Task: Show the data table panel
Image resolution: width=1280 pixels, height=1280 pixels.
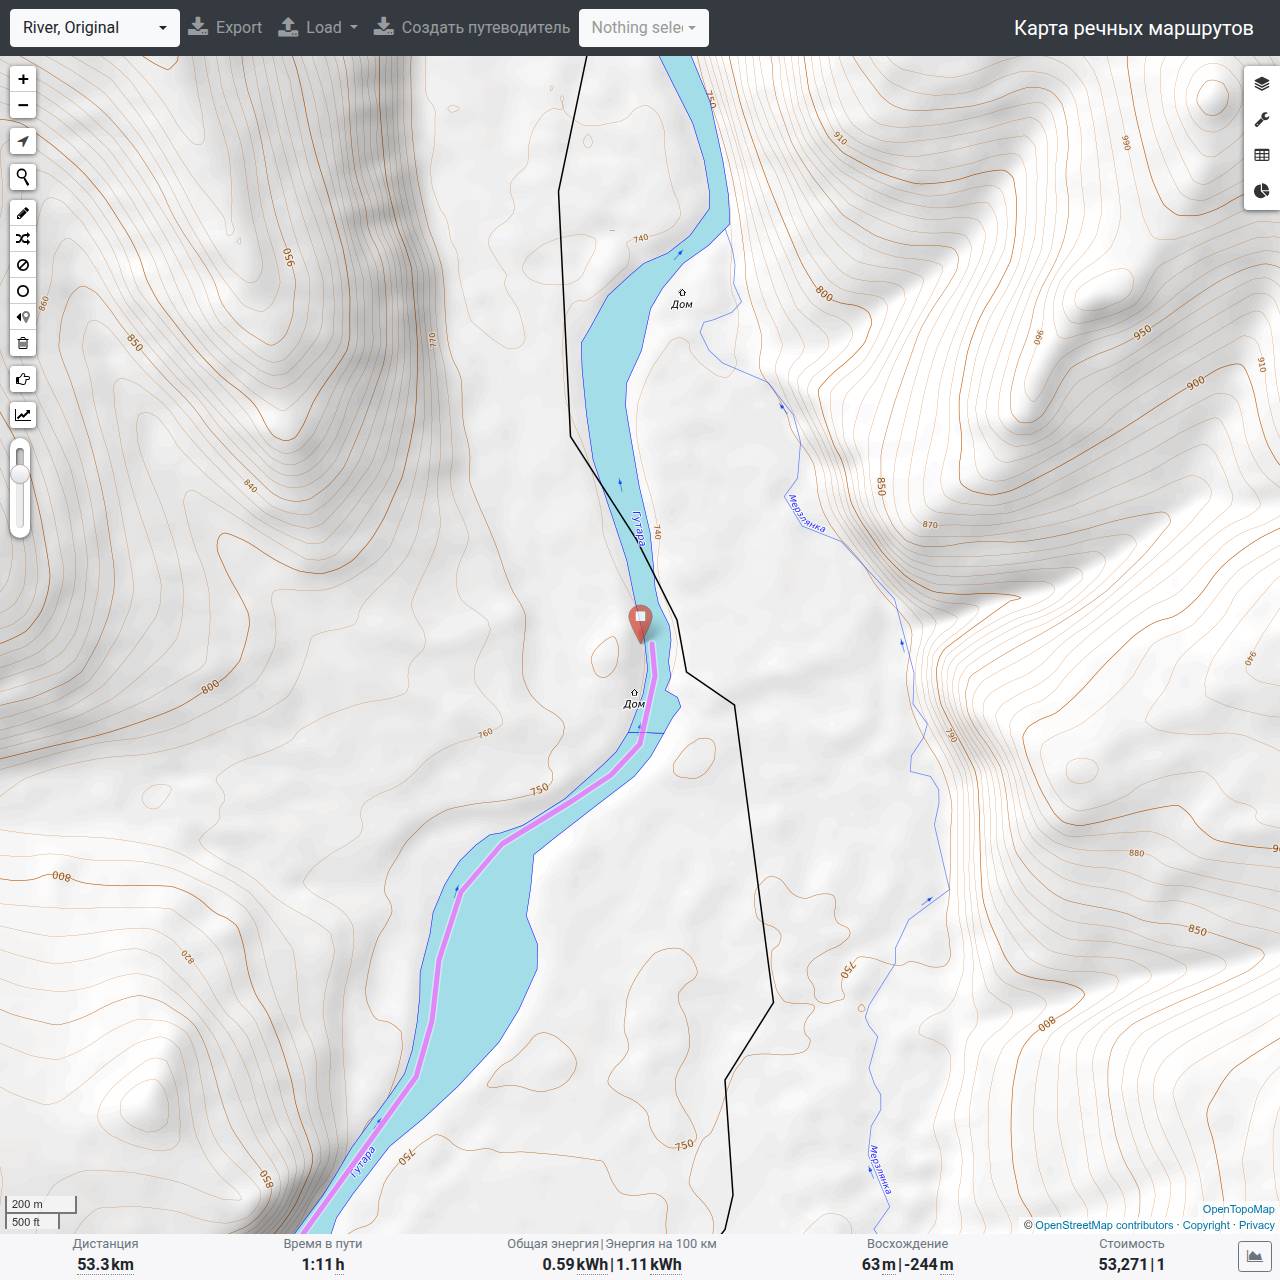Action: tap(1262, 155)
